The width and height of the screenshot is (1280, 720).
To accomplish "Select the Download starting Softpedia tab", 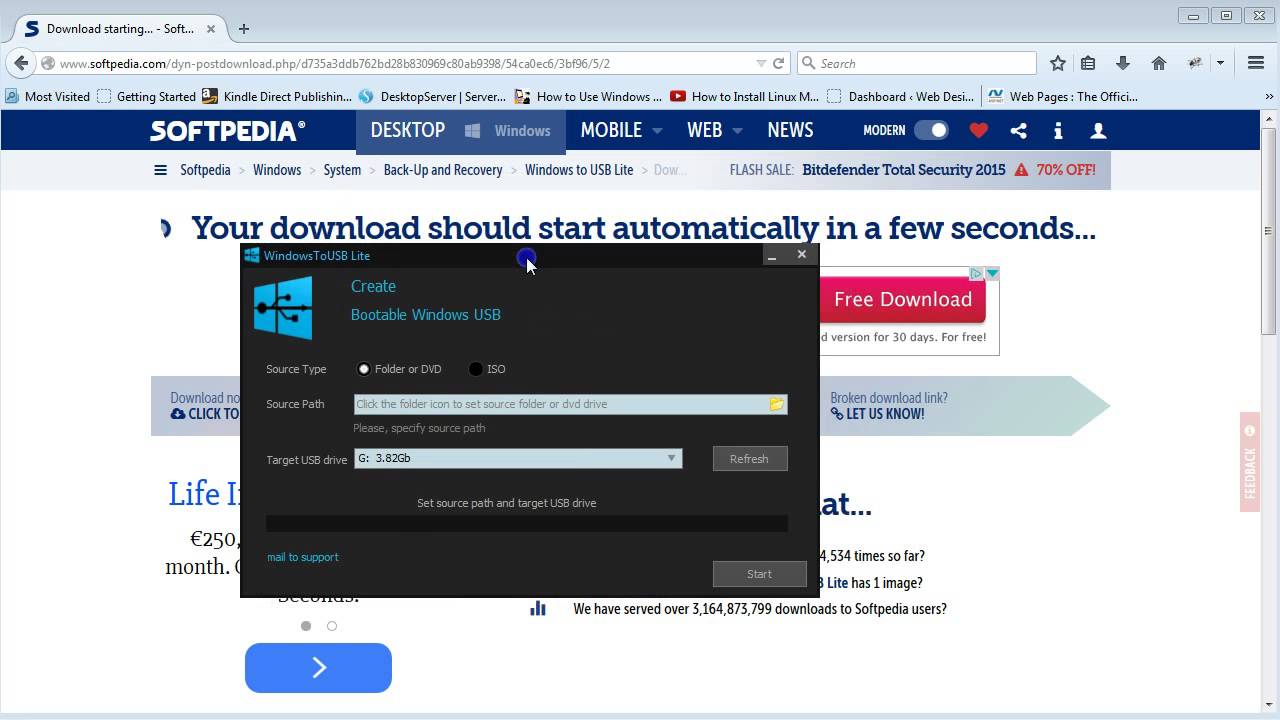I will click(x=118, y=29).
